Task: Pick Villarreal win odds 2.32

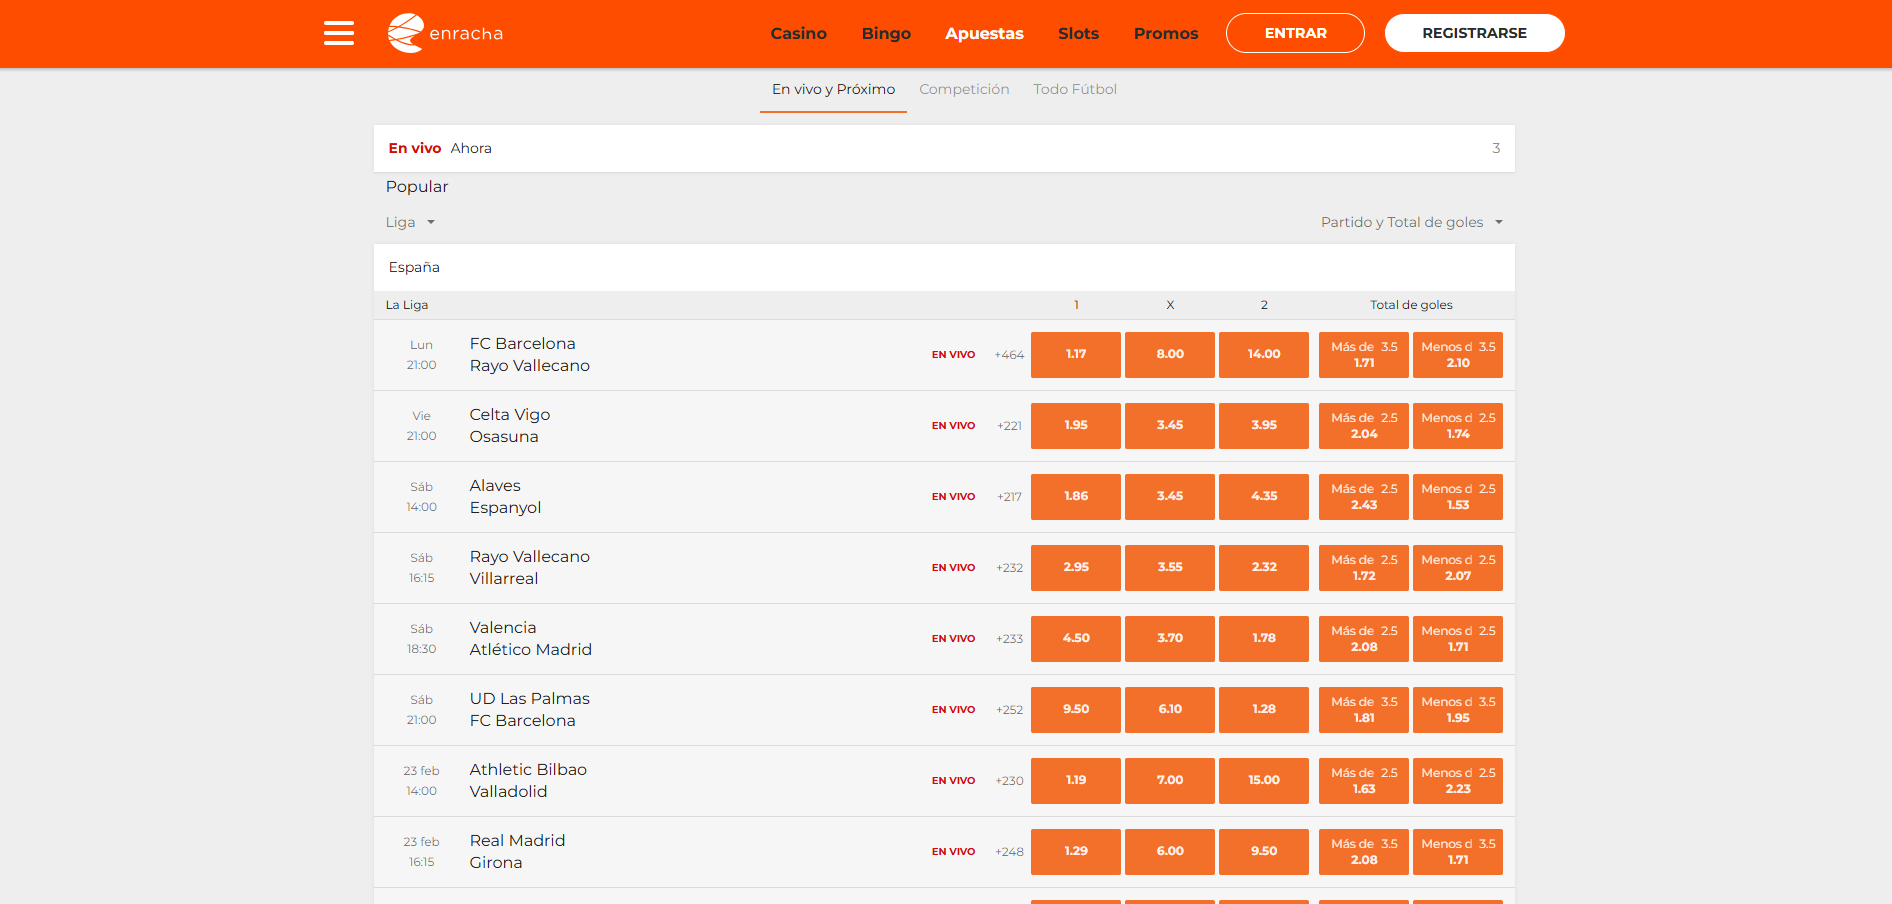Action: (x=1264, y=568)
